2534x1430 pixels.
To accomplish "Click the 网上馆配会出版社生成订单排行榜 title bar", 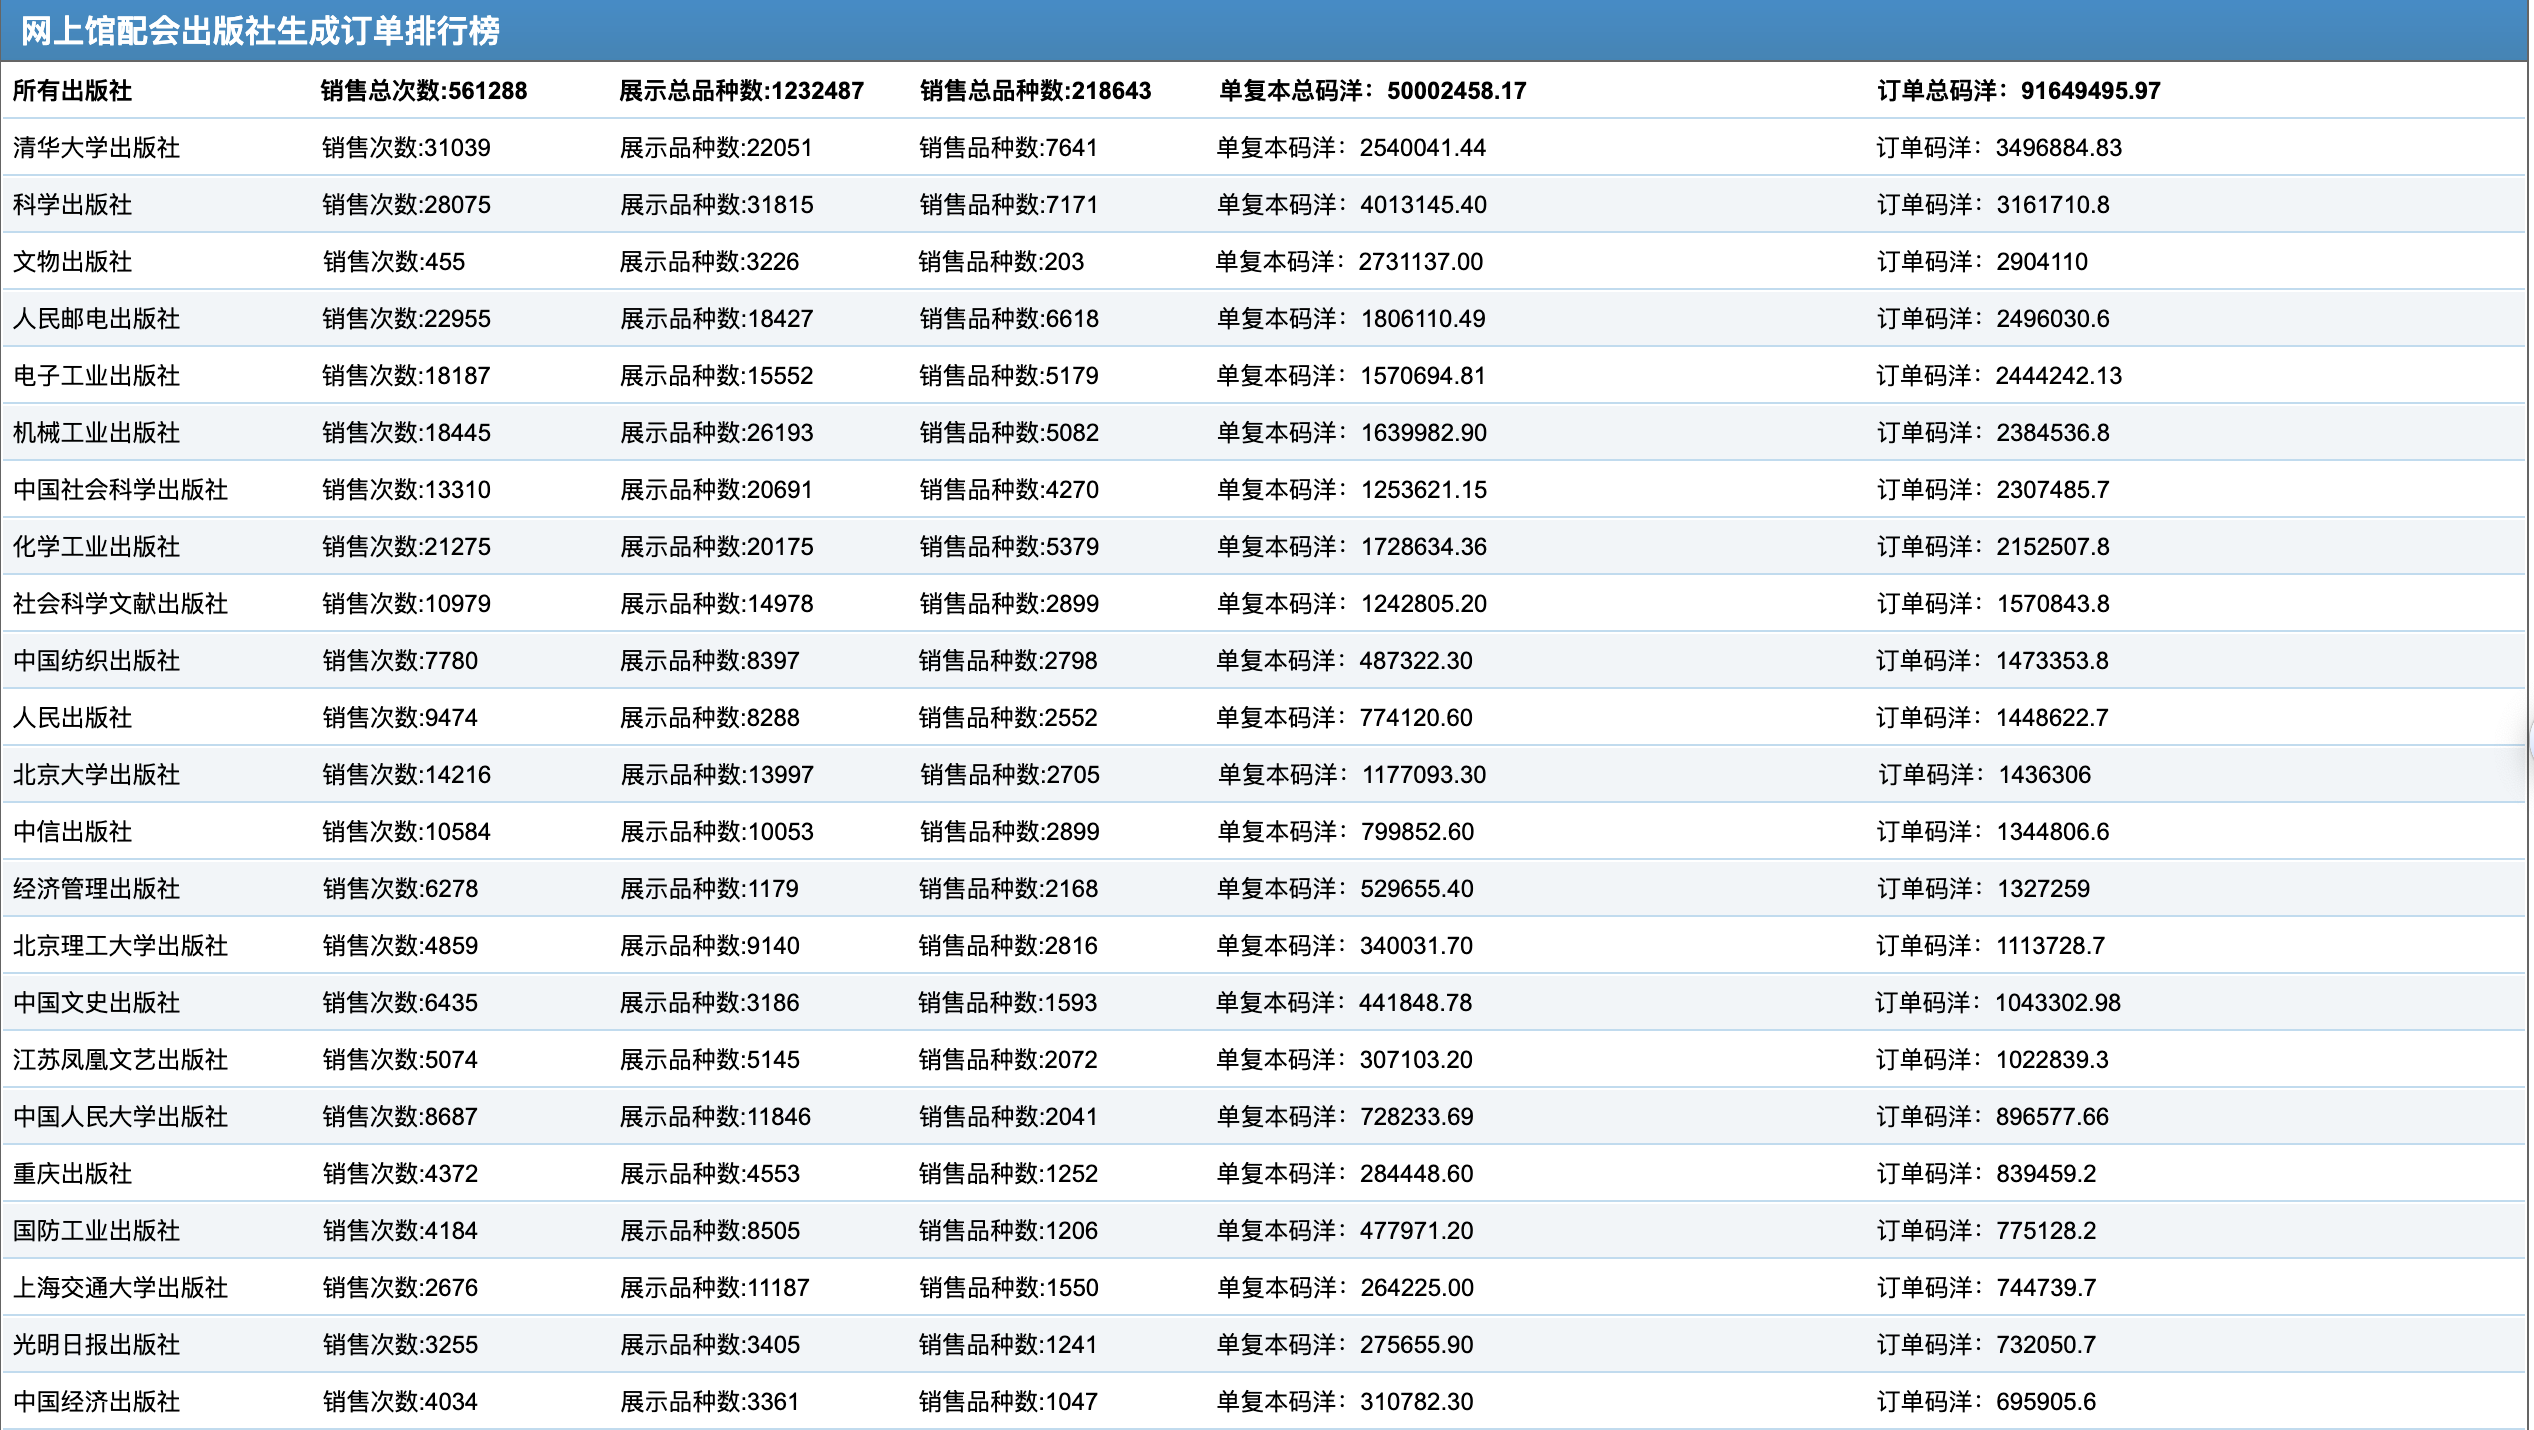I will 260,31.
